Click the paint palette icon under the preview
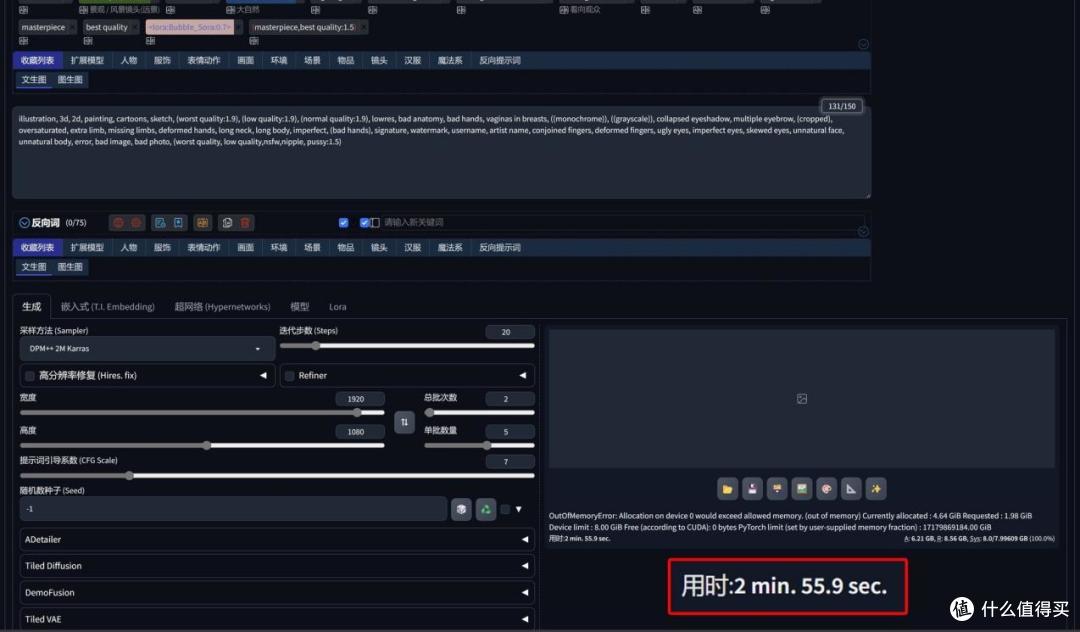 pyautogui.click(x=827, y=489)
